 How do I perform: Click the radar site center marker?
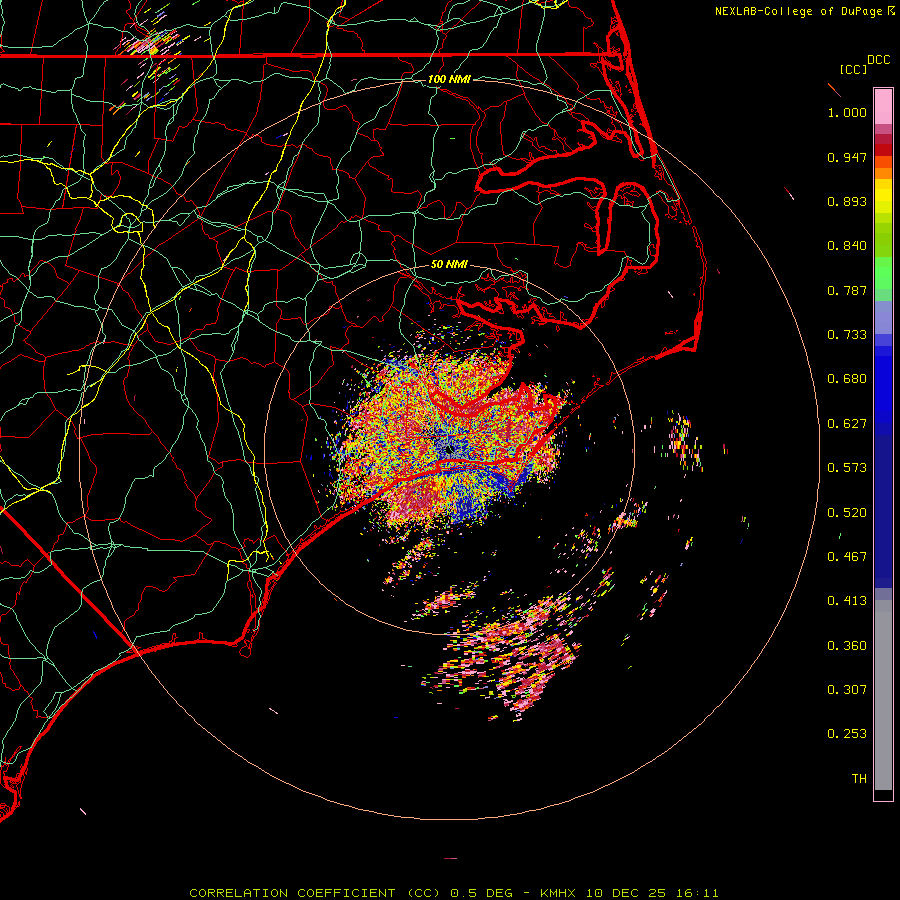click(x=449, y=450)
